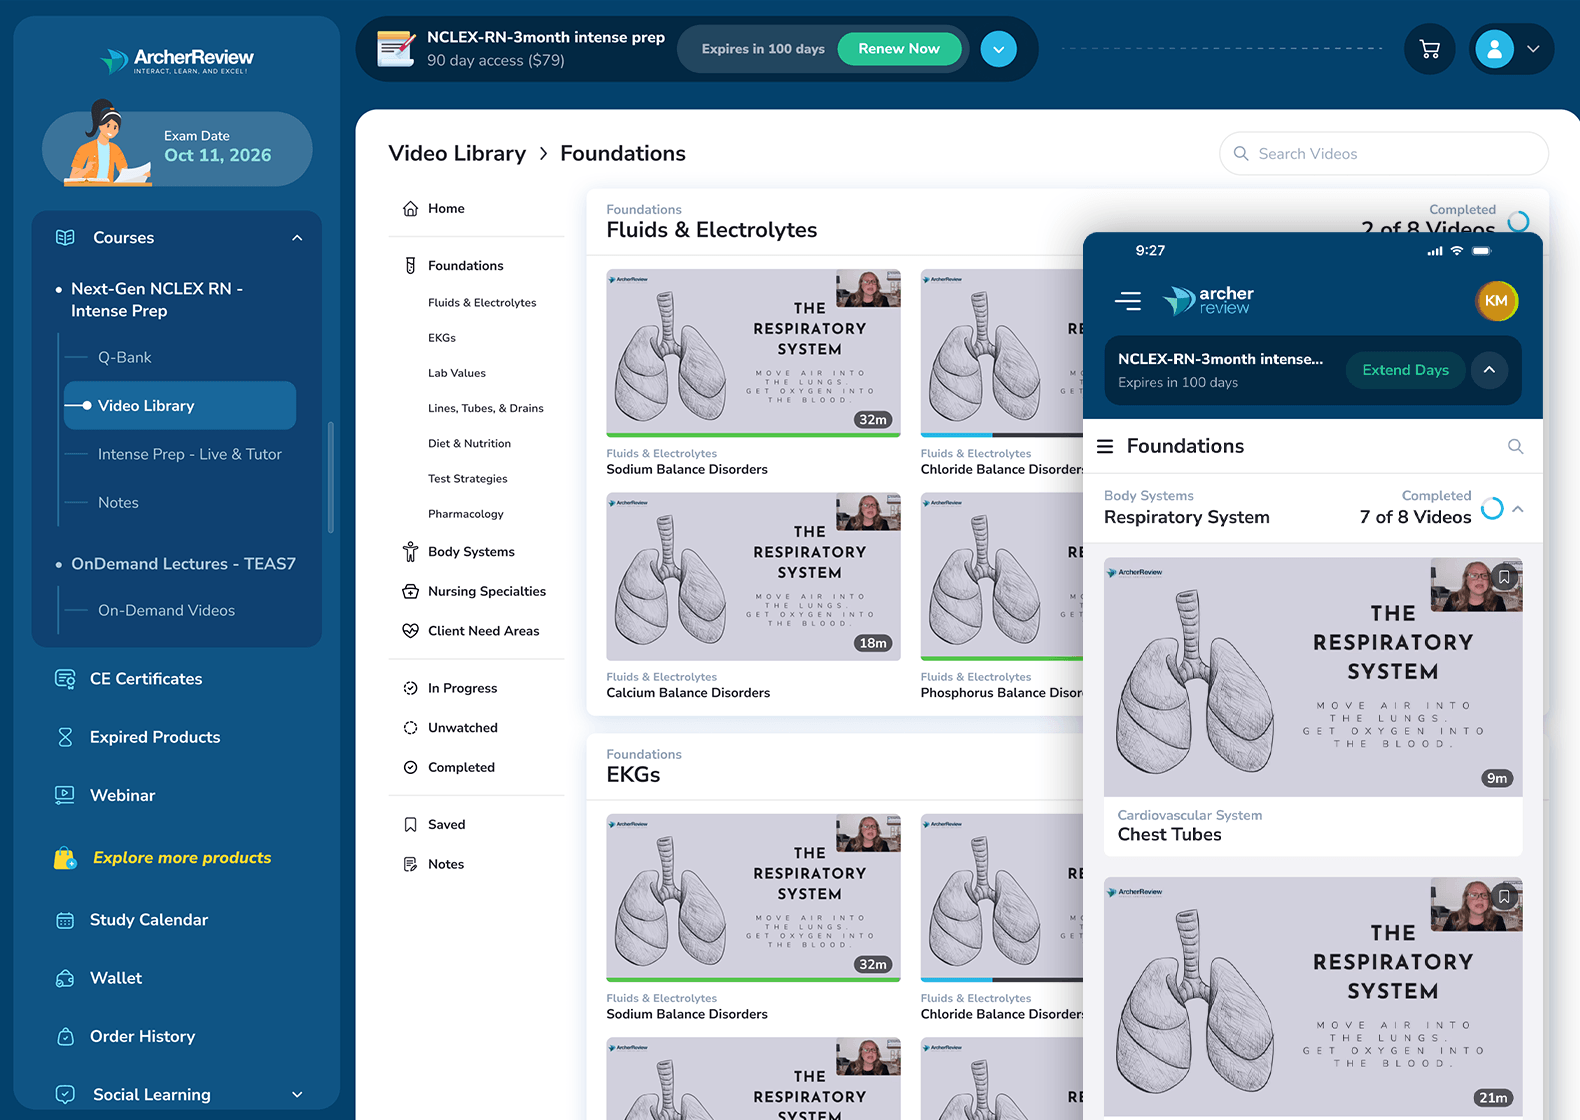Click the KM avatar badge
1580x1120 pixels.
[1496, 301]
